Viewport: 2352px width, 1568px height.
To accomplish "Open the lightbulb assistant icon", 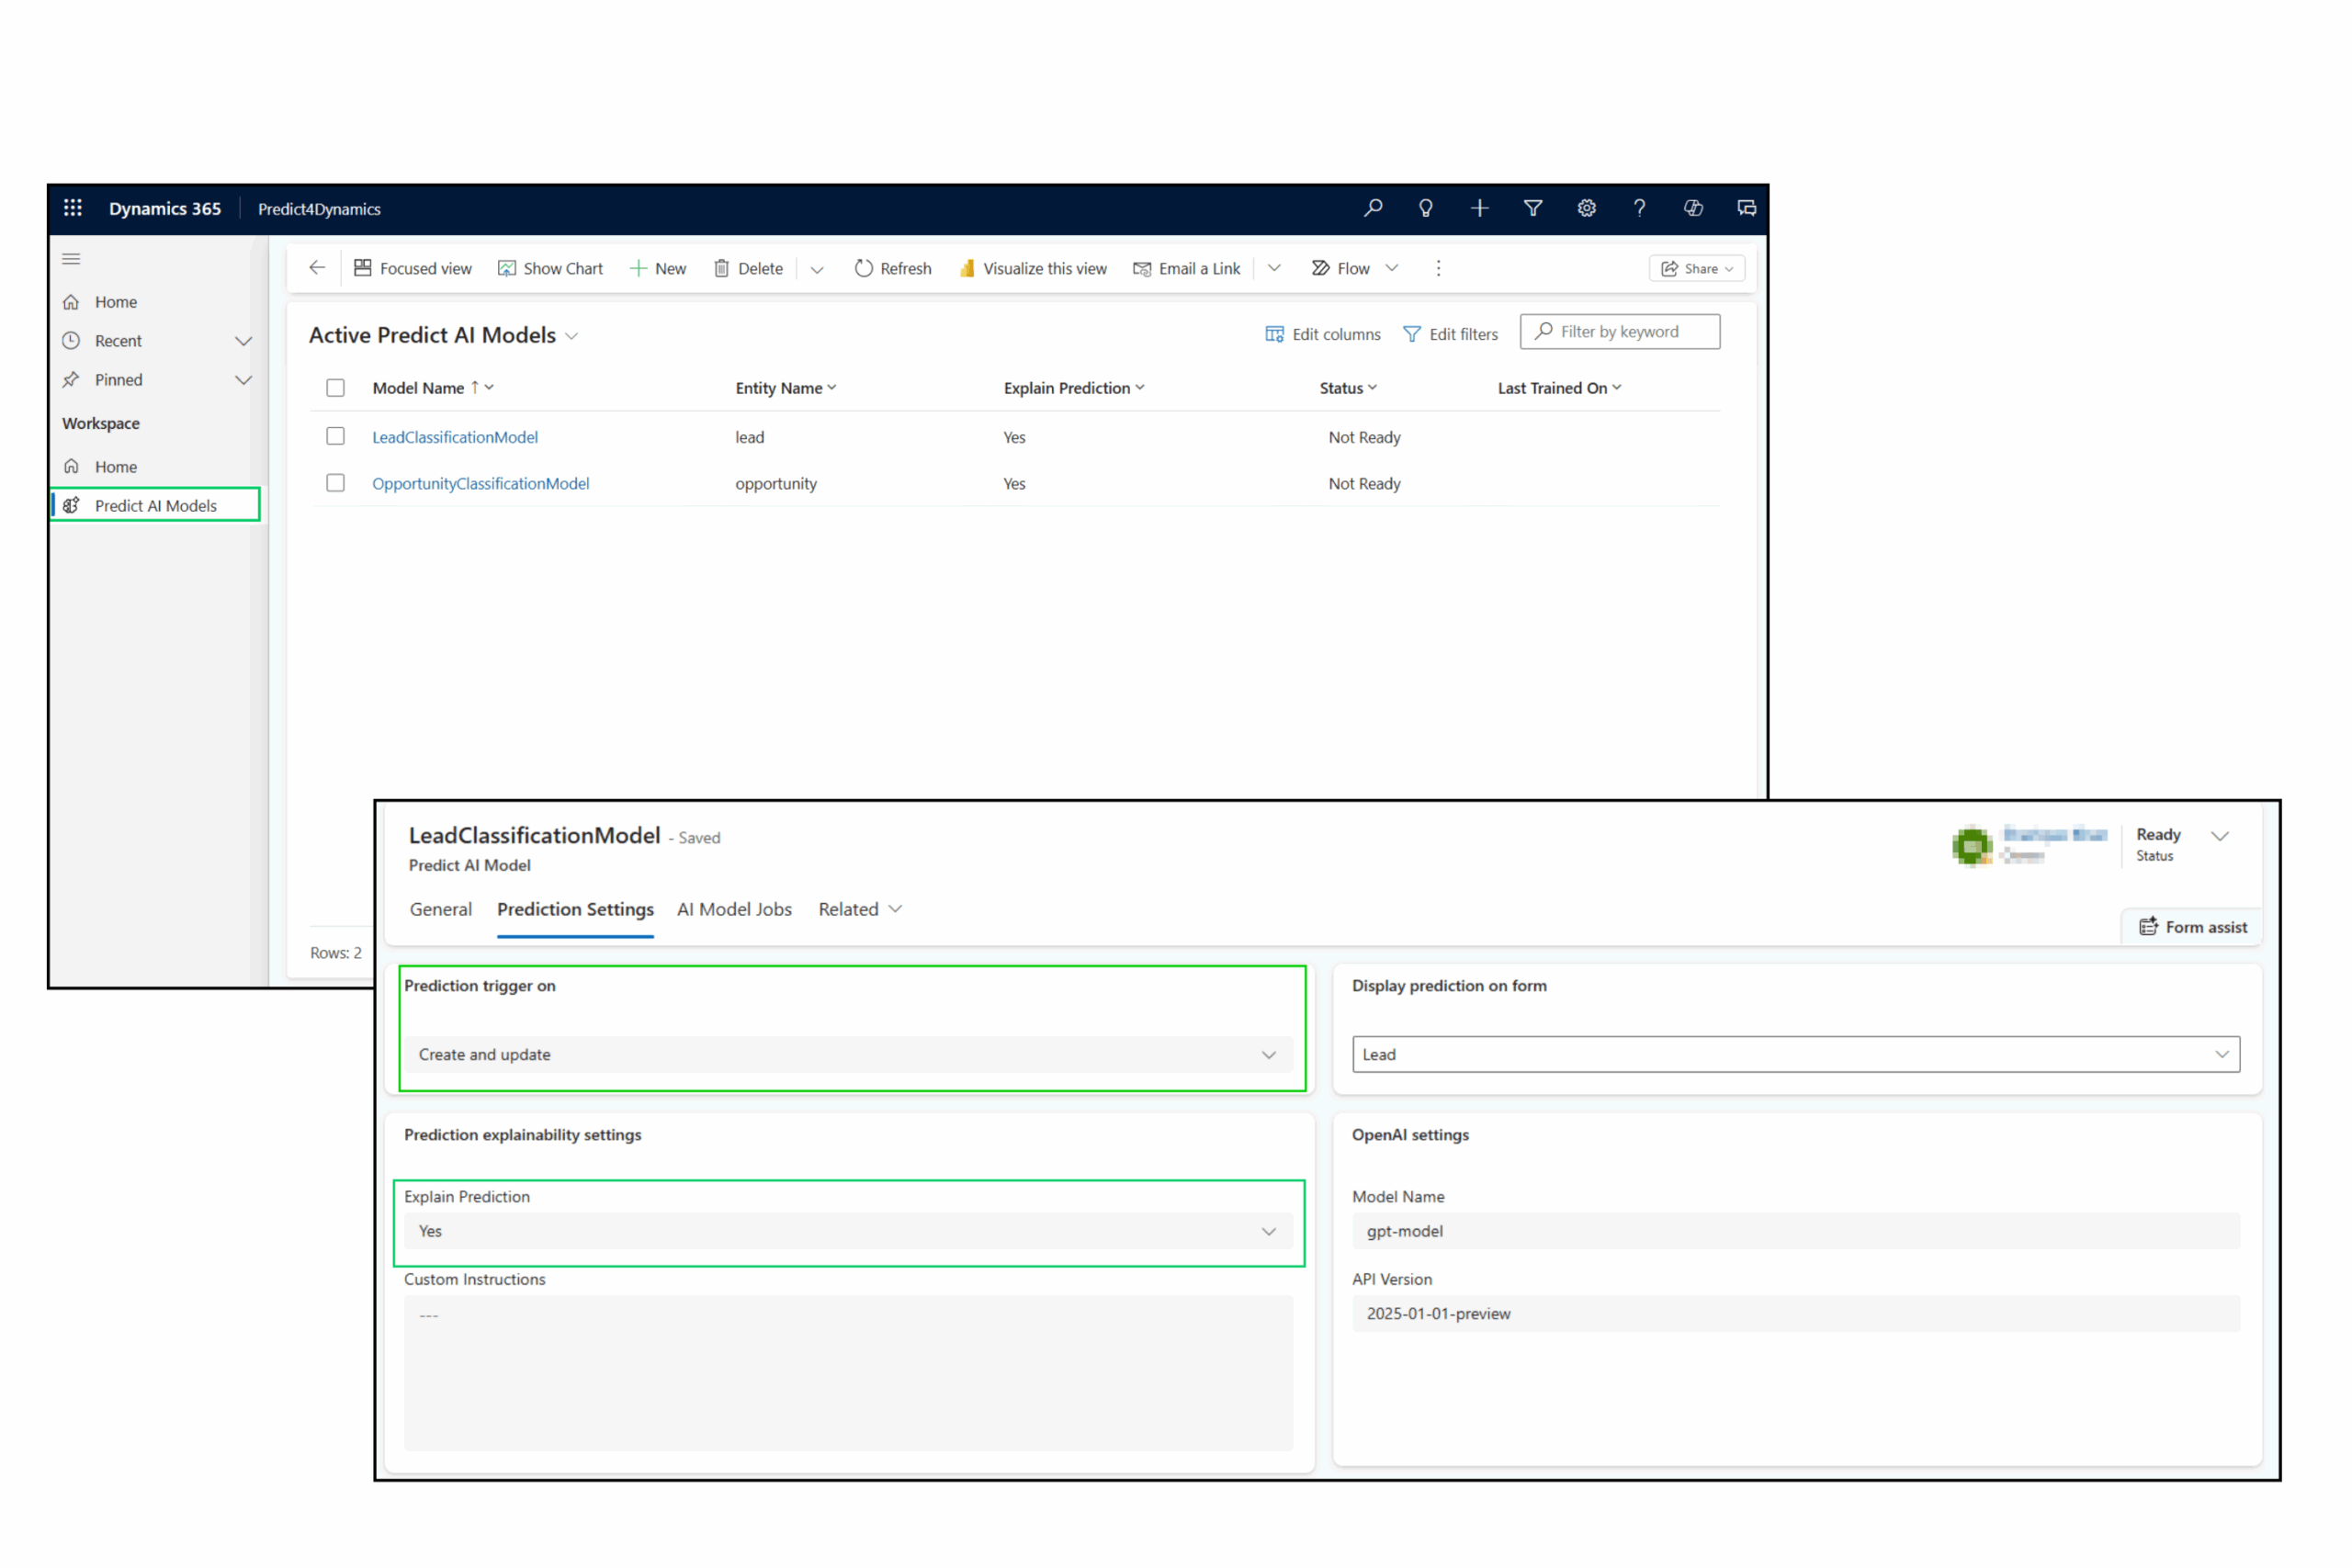I will pos(1426,208).
